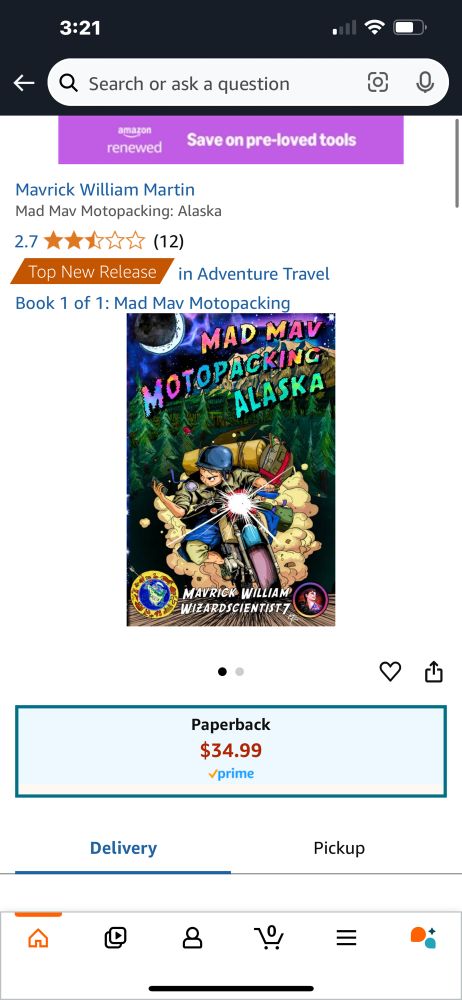Open Book 1 of 1 series link
Image resolution: width=462 pixels, height=1000 pixels.
(153, 303)
